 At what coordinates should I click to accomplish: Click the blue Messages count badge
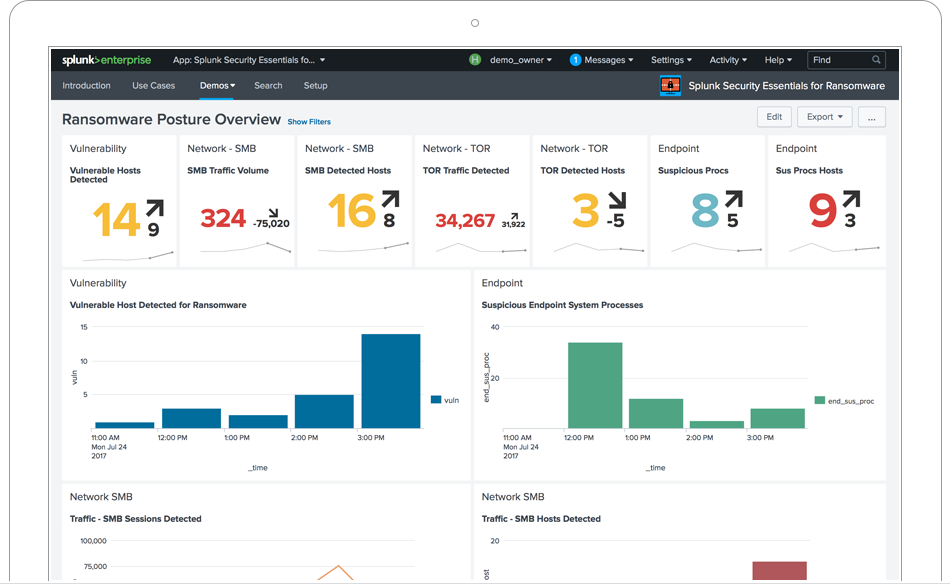coord(575,60)
